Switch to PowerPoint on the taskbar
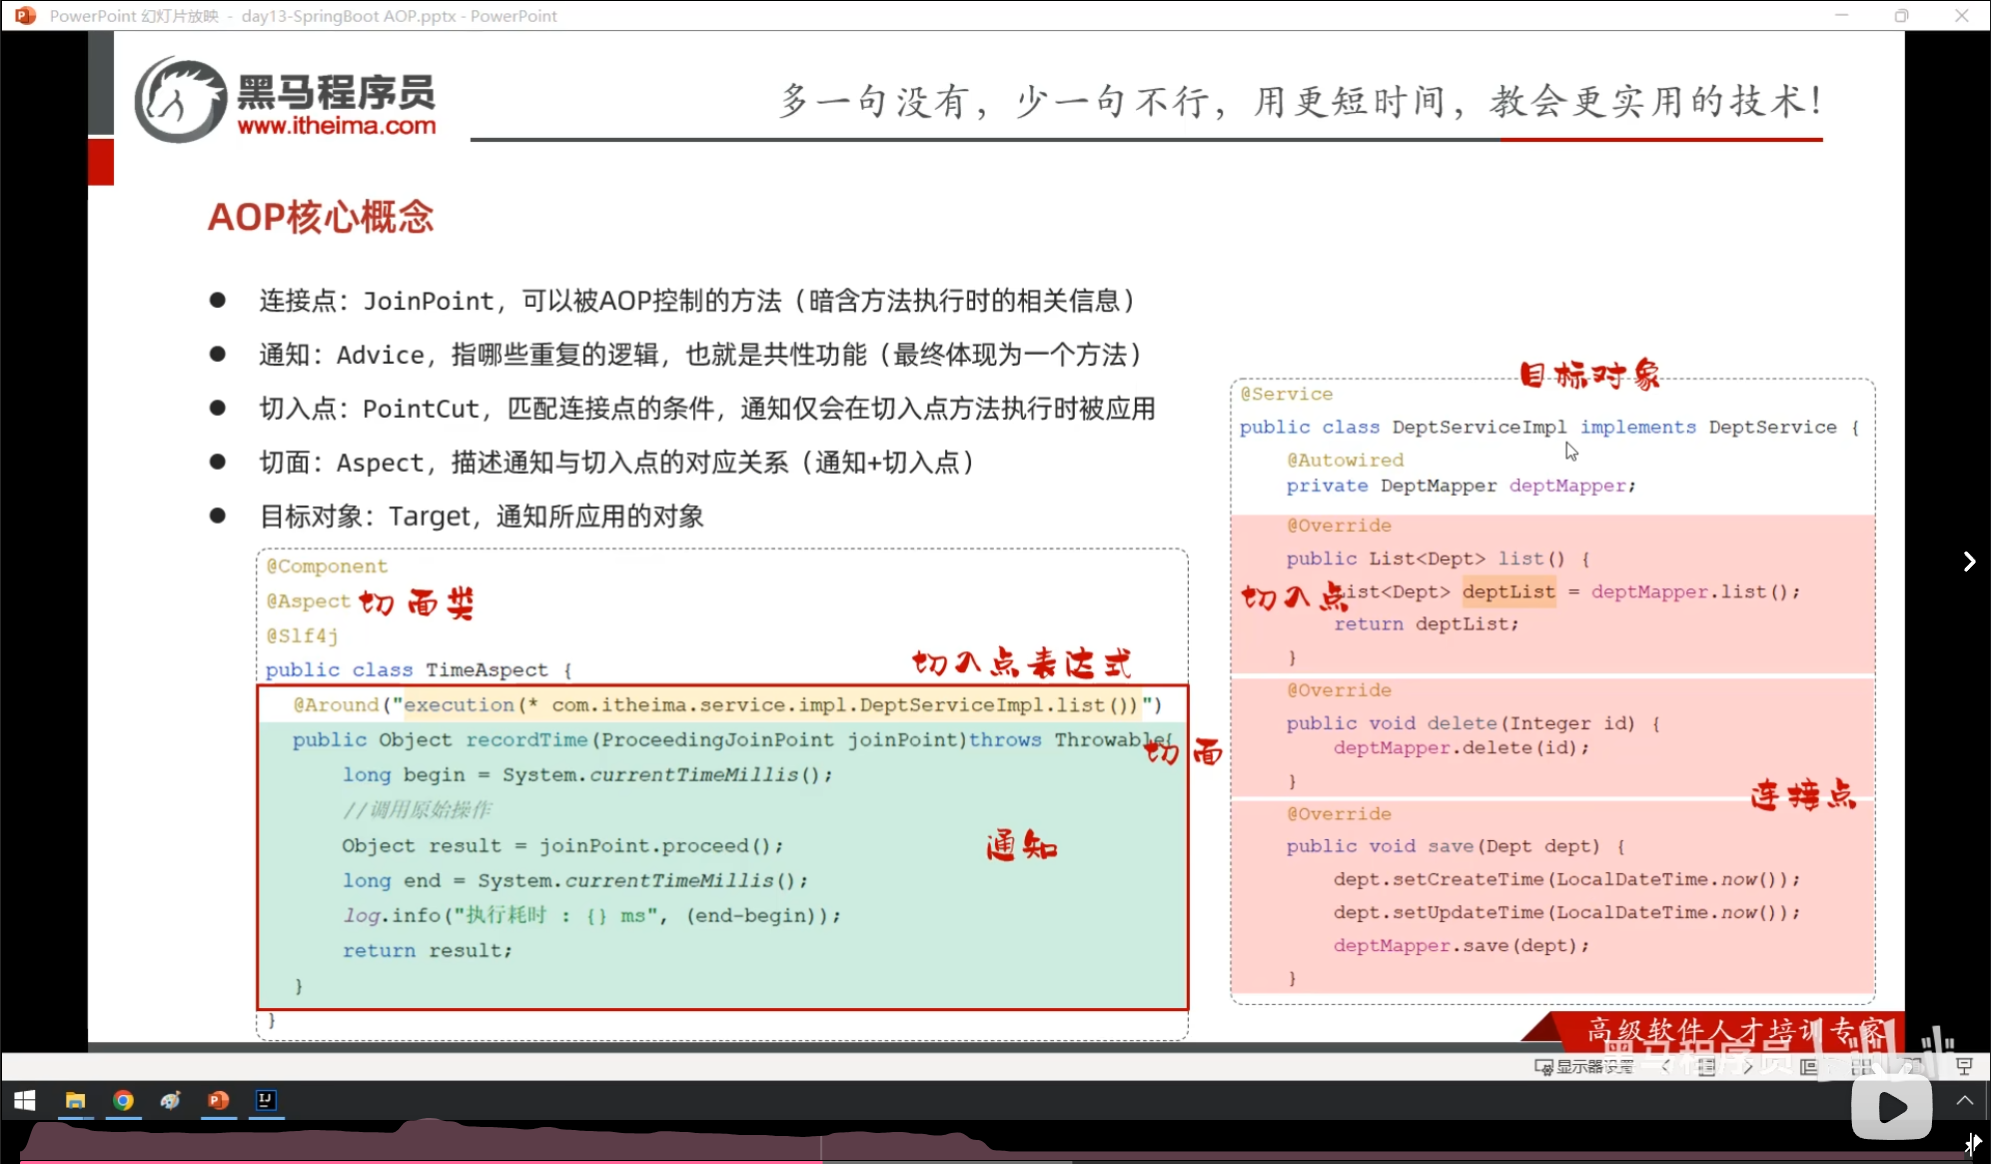Screen dimensions: 1991x1164 (x=218, y=1101)
